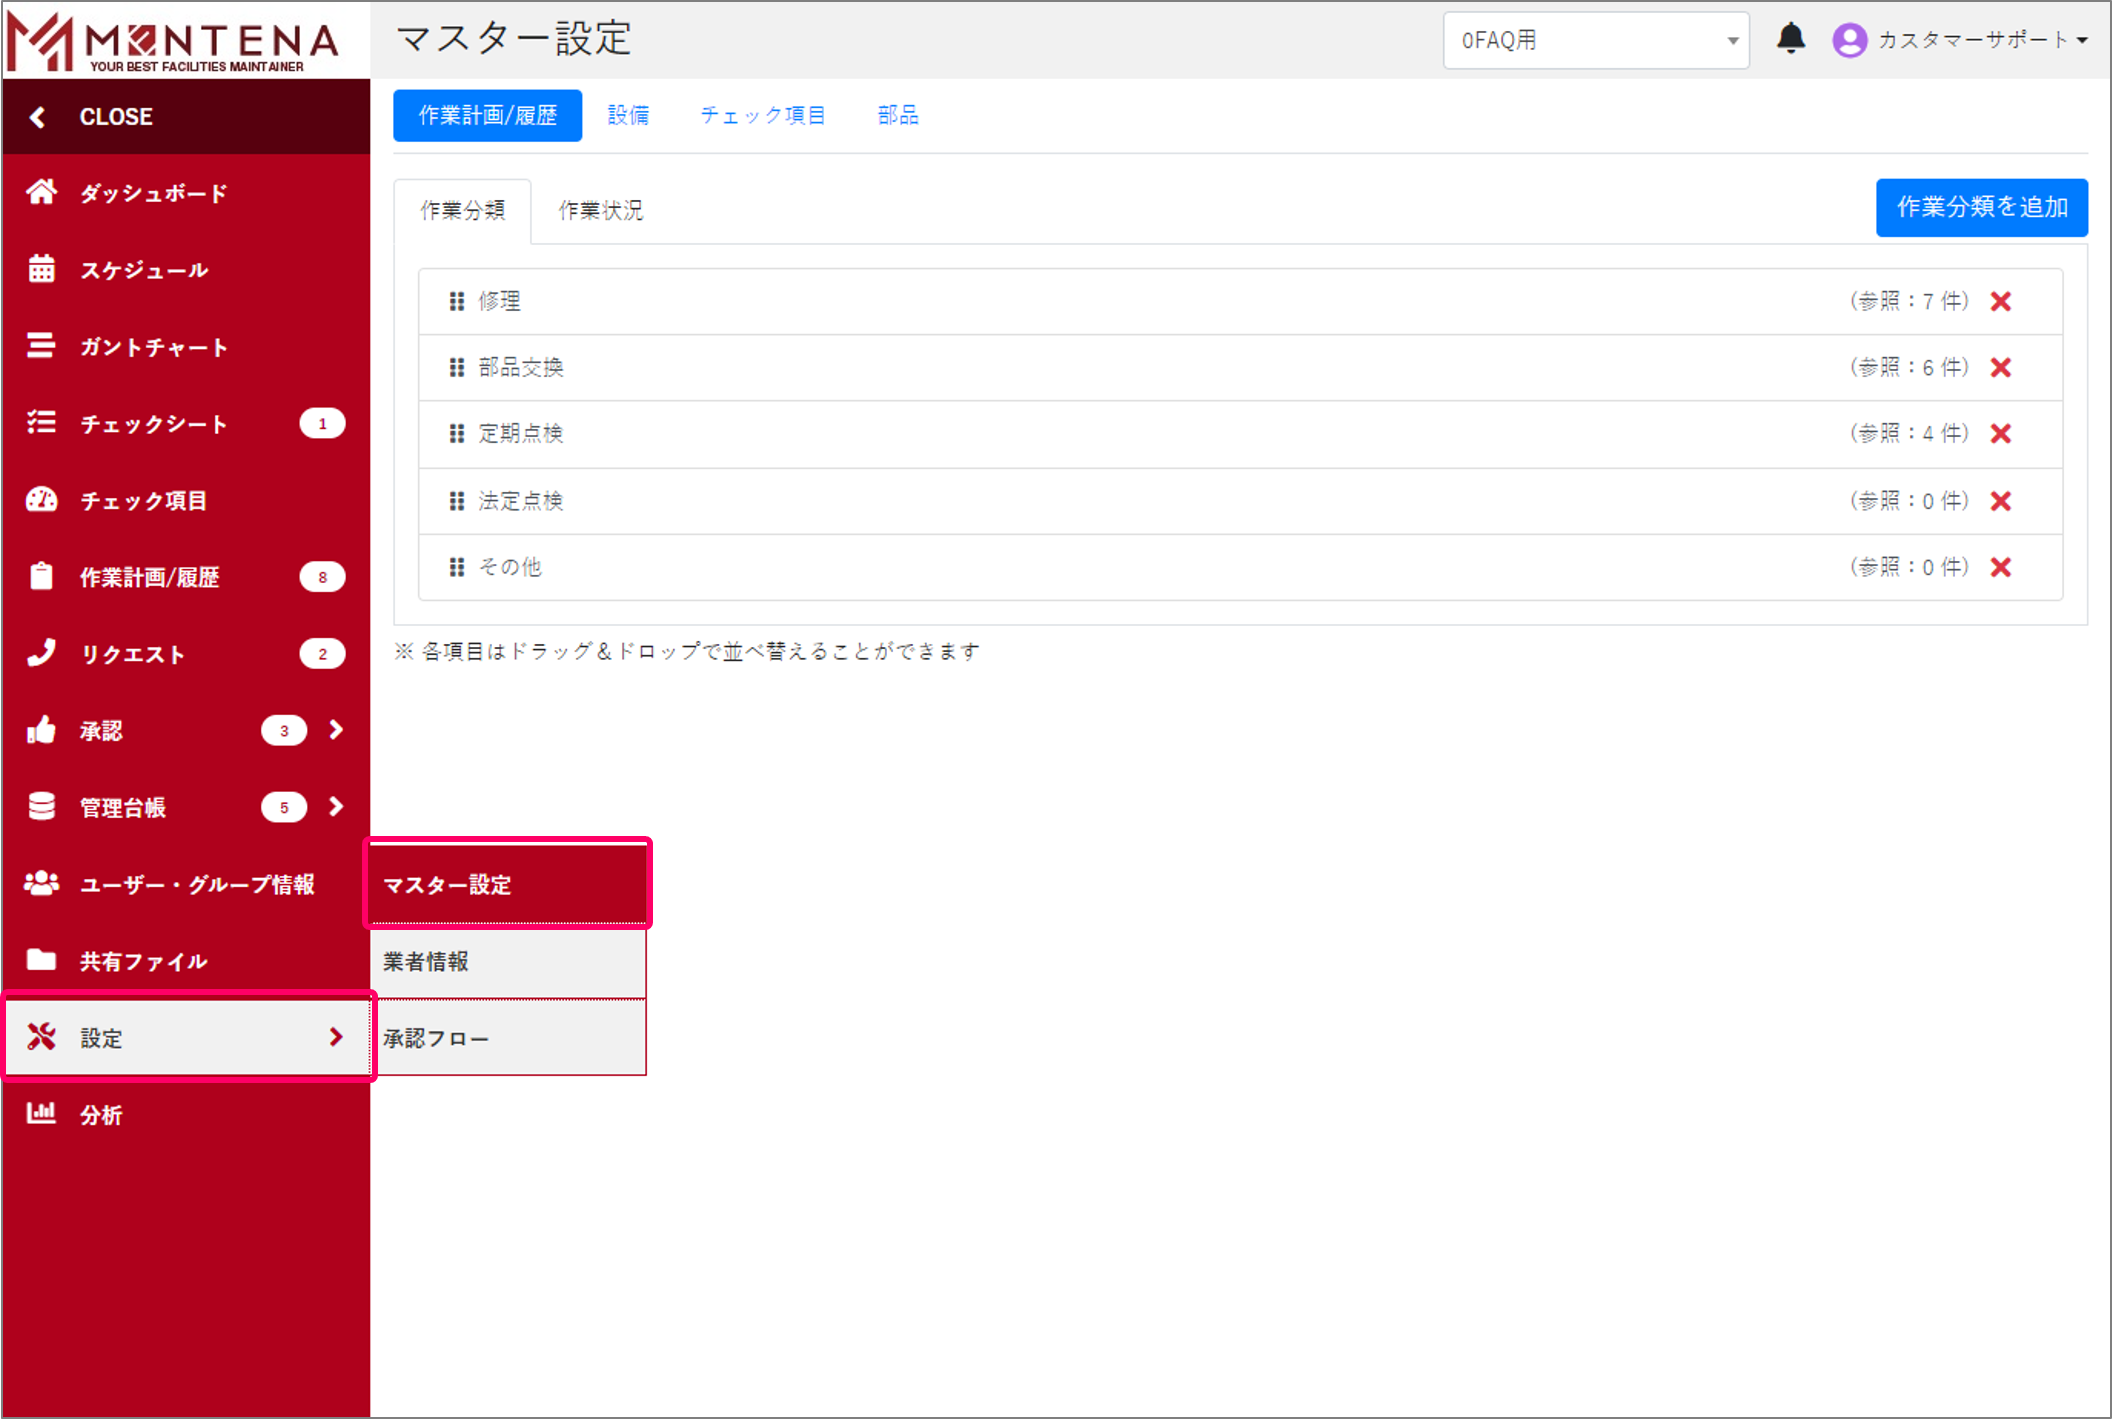Open the ダッシュボード sidebar icon
2112x1419 pixels.
41,192
